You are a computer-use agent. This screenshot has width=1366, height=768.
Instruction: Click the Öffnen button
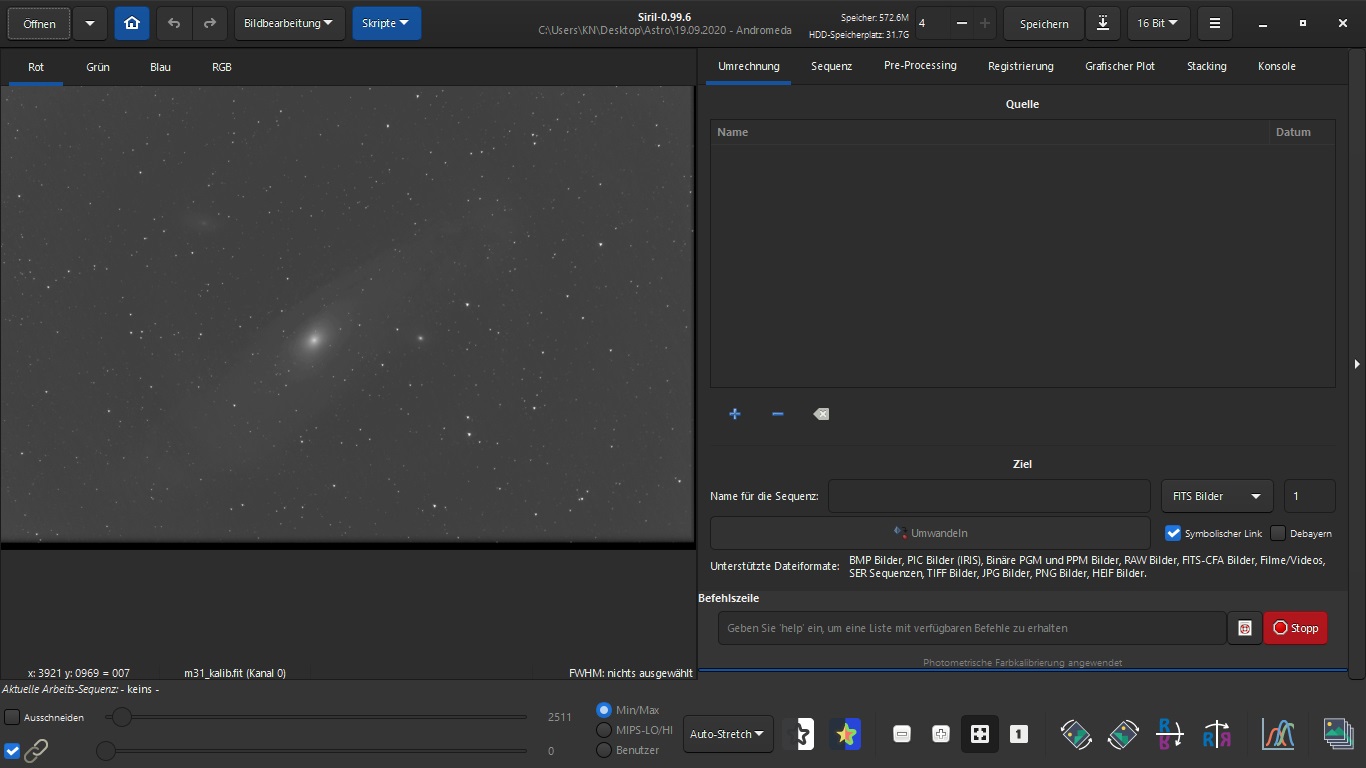pos(40,23)
